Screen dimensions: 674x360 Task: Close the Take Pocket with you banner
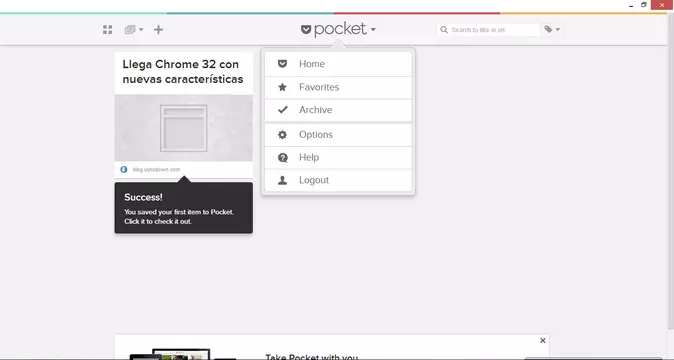pyautogui.click(x=542, y=340)
